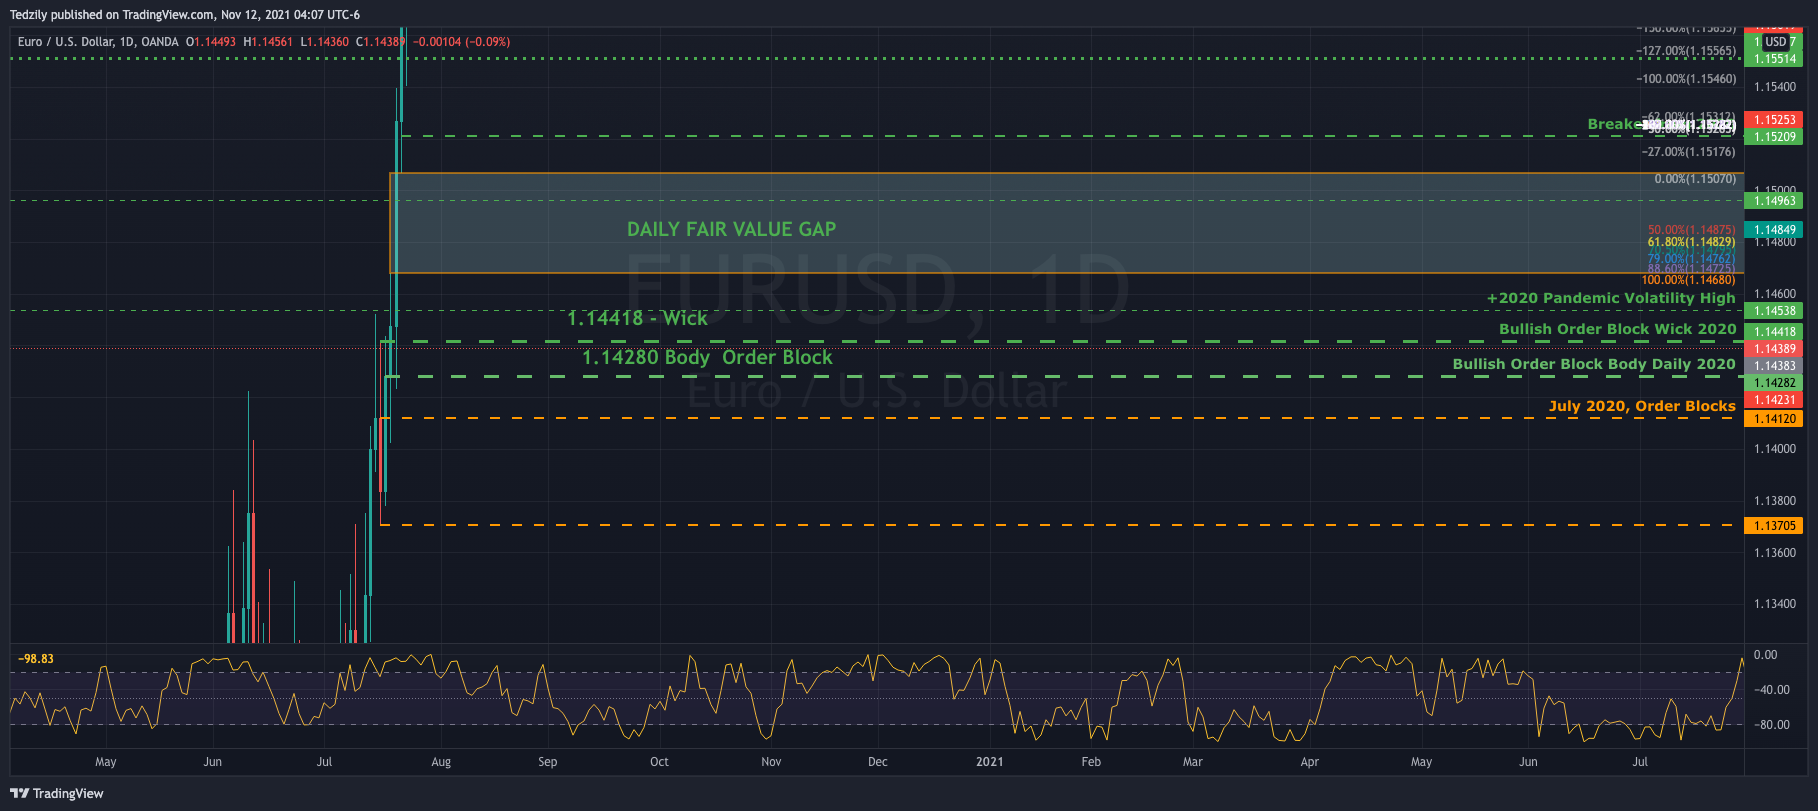
Task: Click Fib level -127.00%(1.15565)
Action: pyautogui.click(x=1686, y=51)
